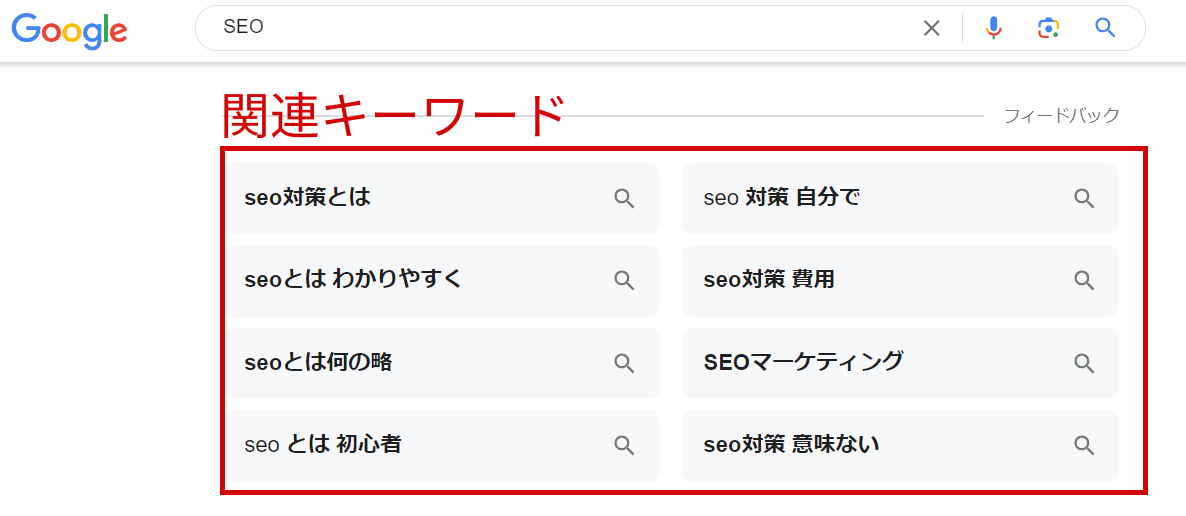Select related search seo 対策 自分で

pos(900,198)
